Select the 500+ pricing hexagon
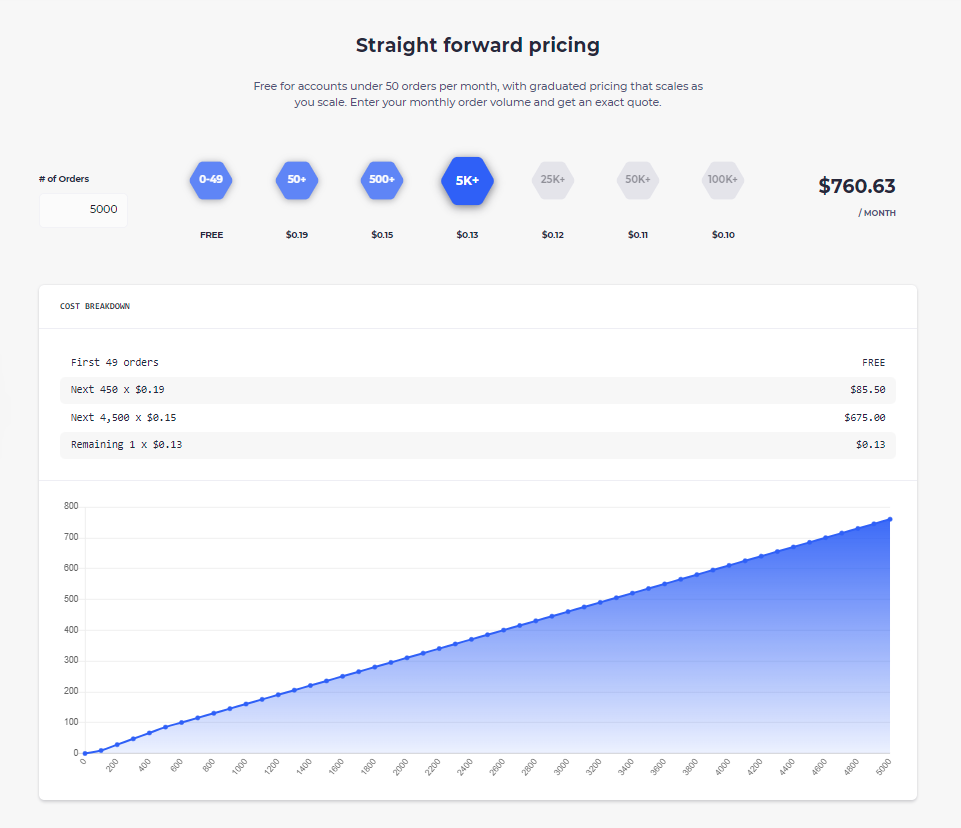This screenshot has width=961, height=828. 381,180
